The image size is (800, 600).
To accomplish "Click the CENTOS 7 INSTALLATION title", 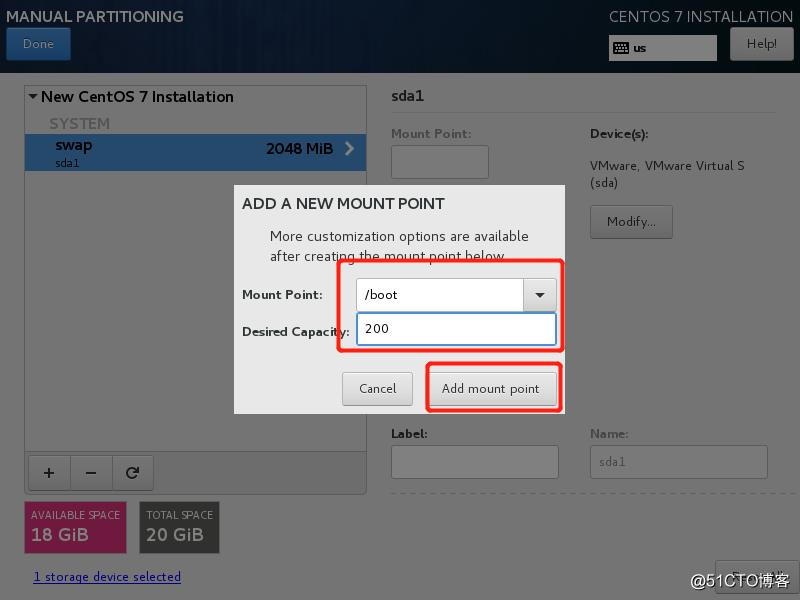I will tap(701, 16).
